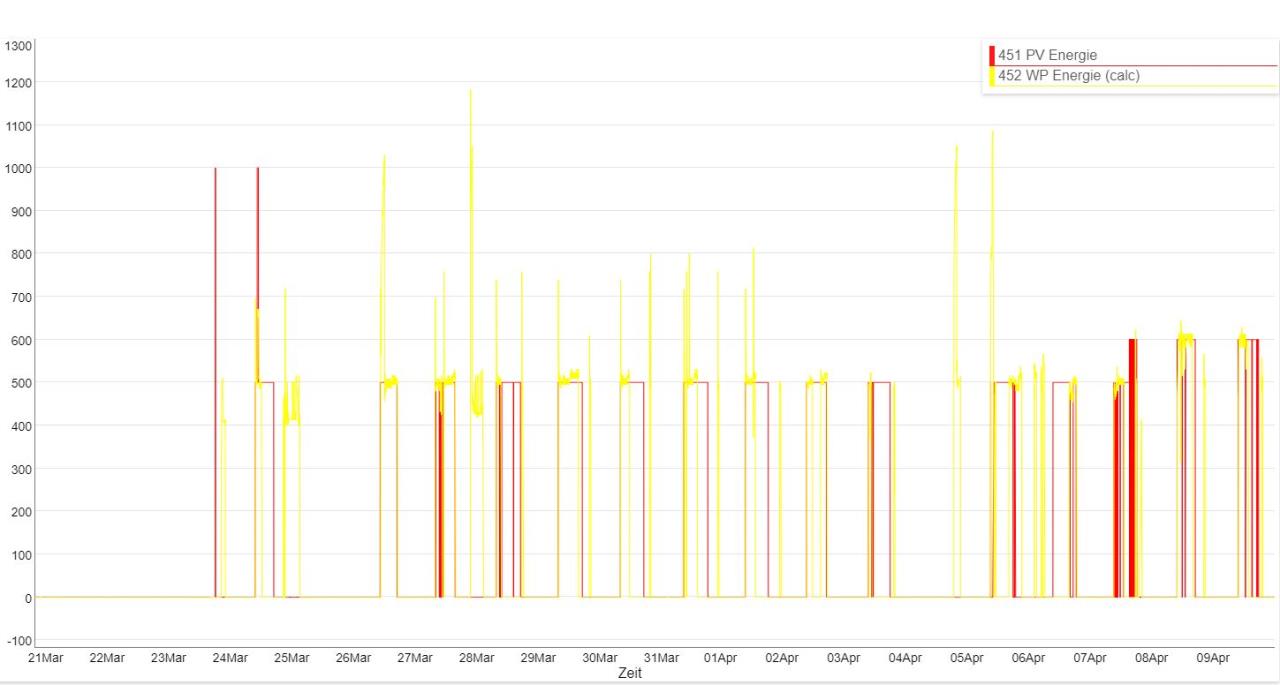The image size is (1280, 685).
Task: Click the 27Mar date label
Action: pos(415,658)
